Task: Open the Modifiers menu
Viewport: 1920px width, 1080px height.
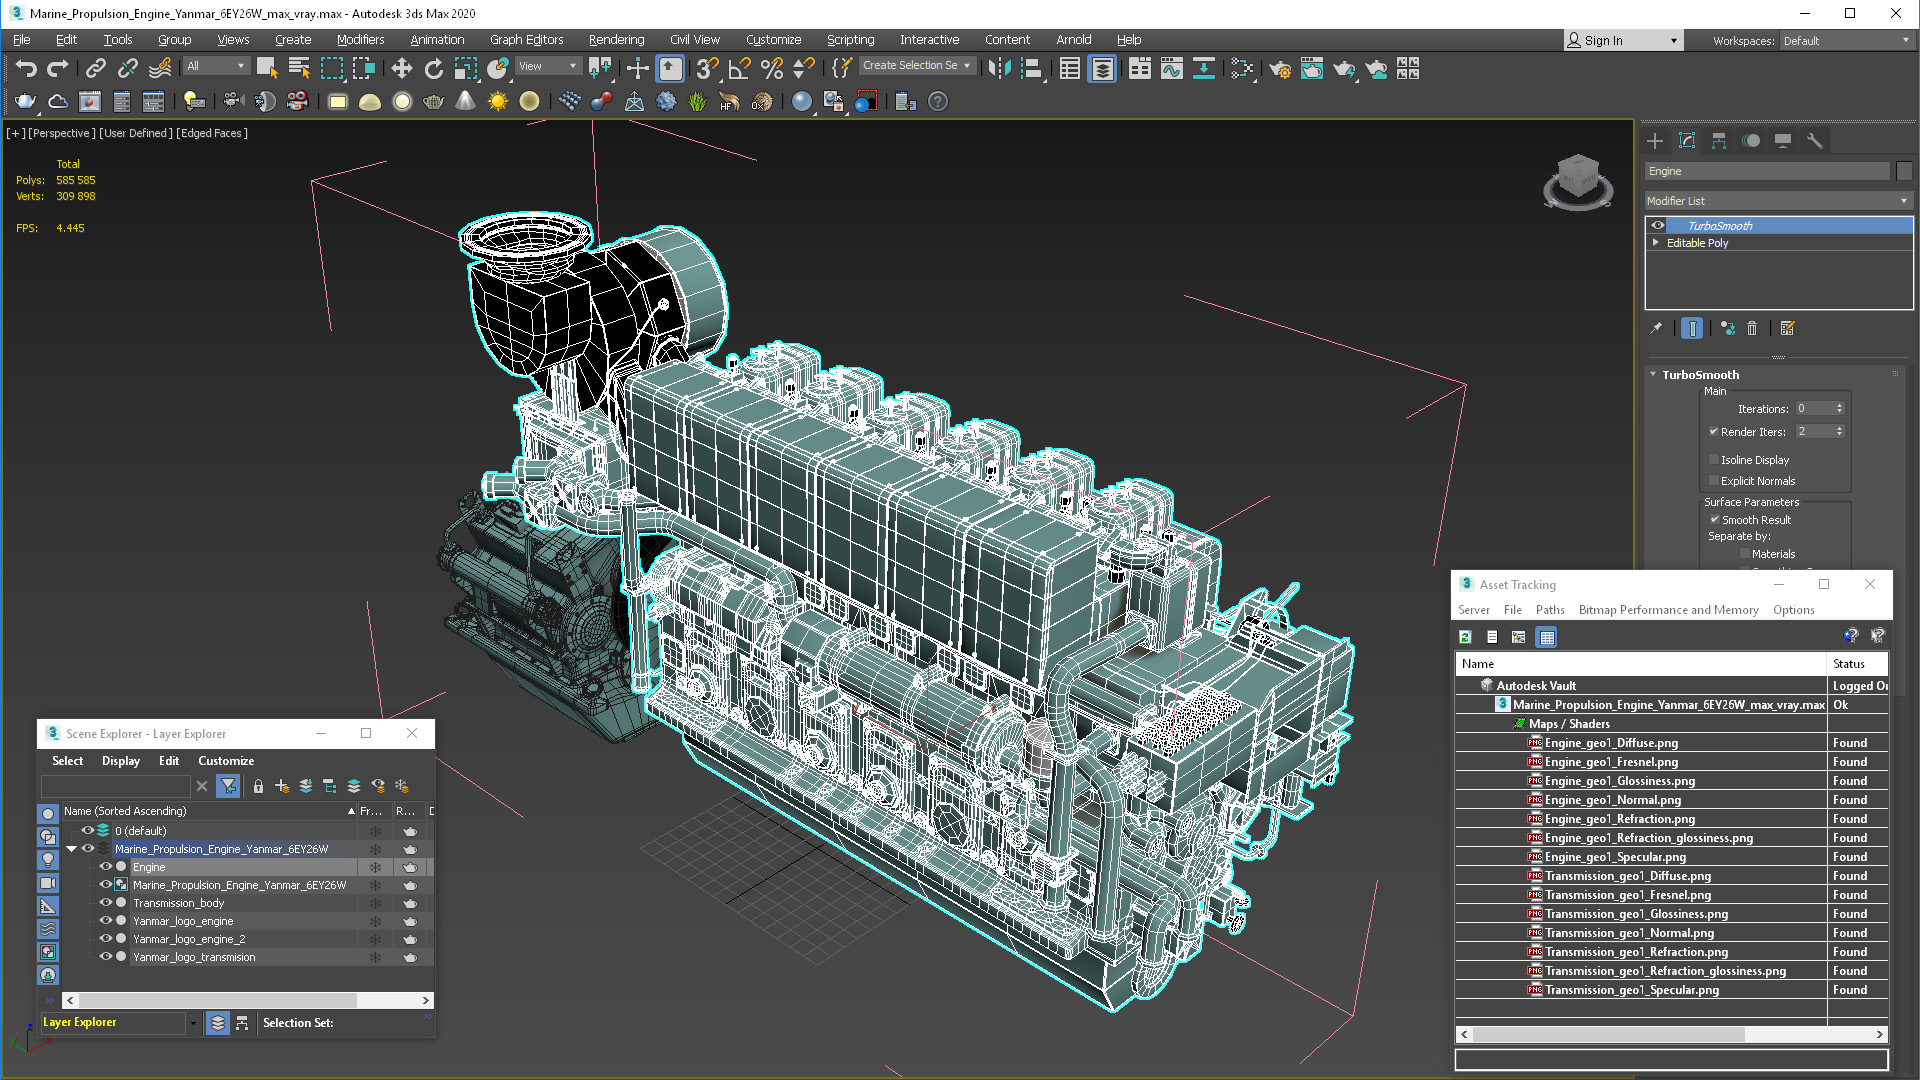Action: tap(360, 40)
